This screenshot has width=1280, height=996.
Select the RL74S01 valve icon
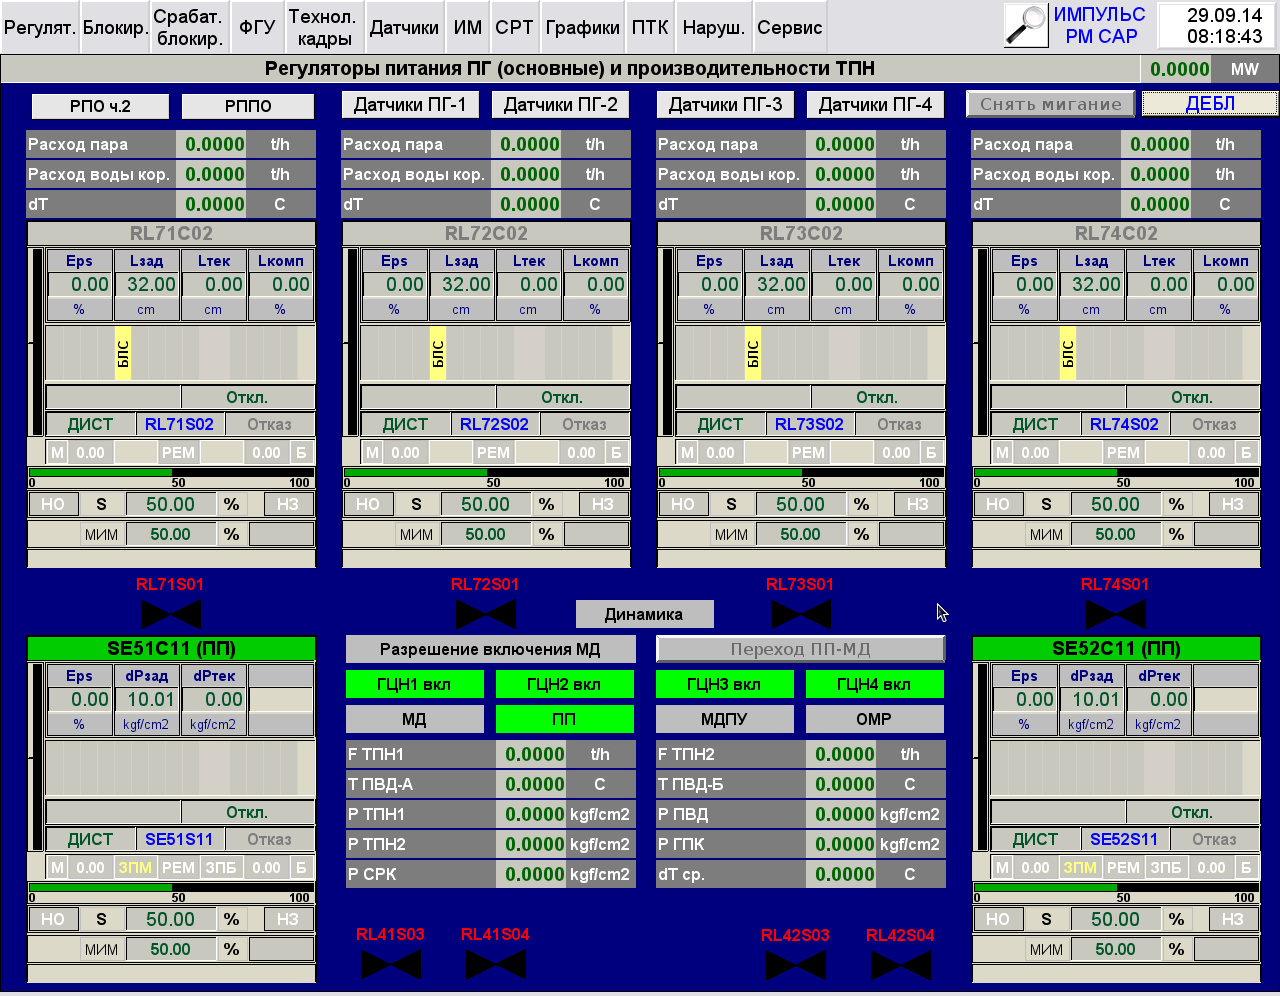tap(1116, 614)
